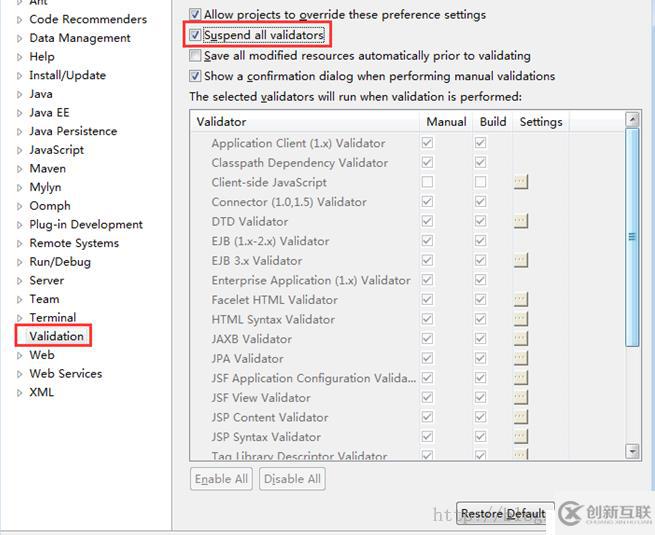Expand the Web Services tree node
Viewport: 655px width, 535px height.
pos(19,374)
